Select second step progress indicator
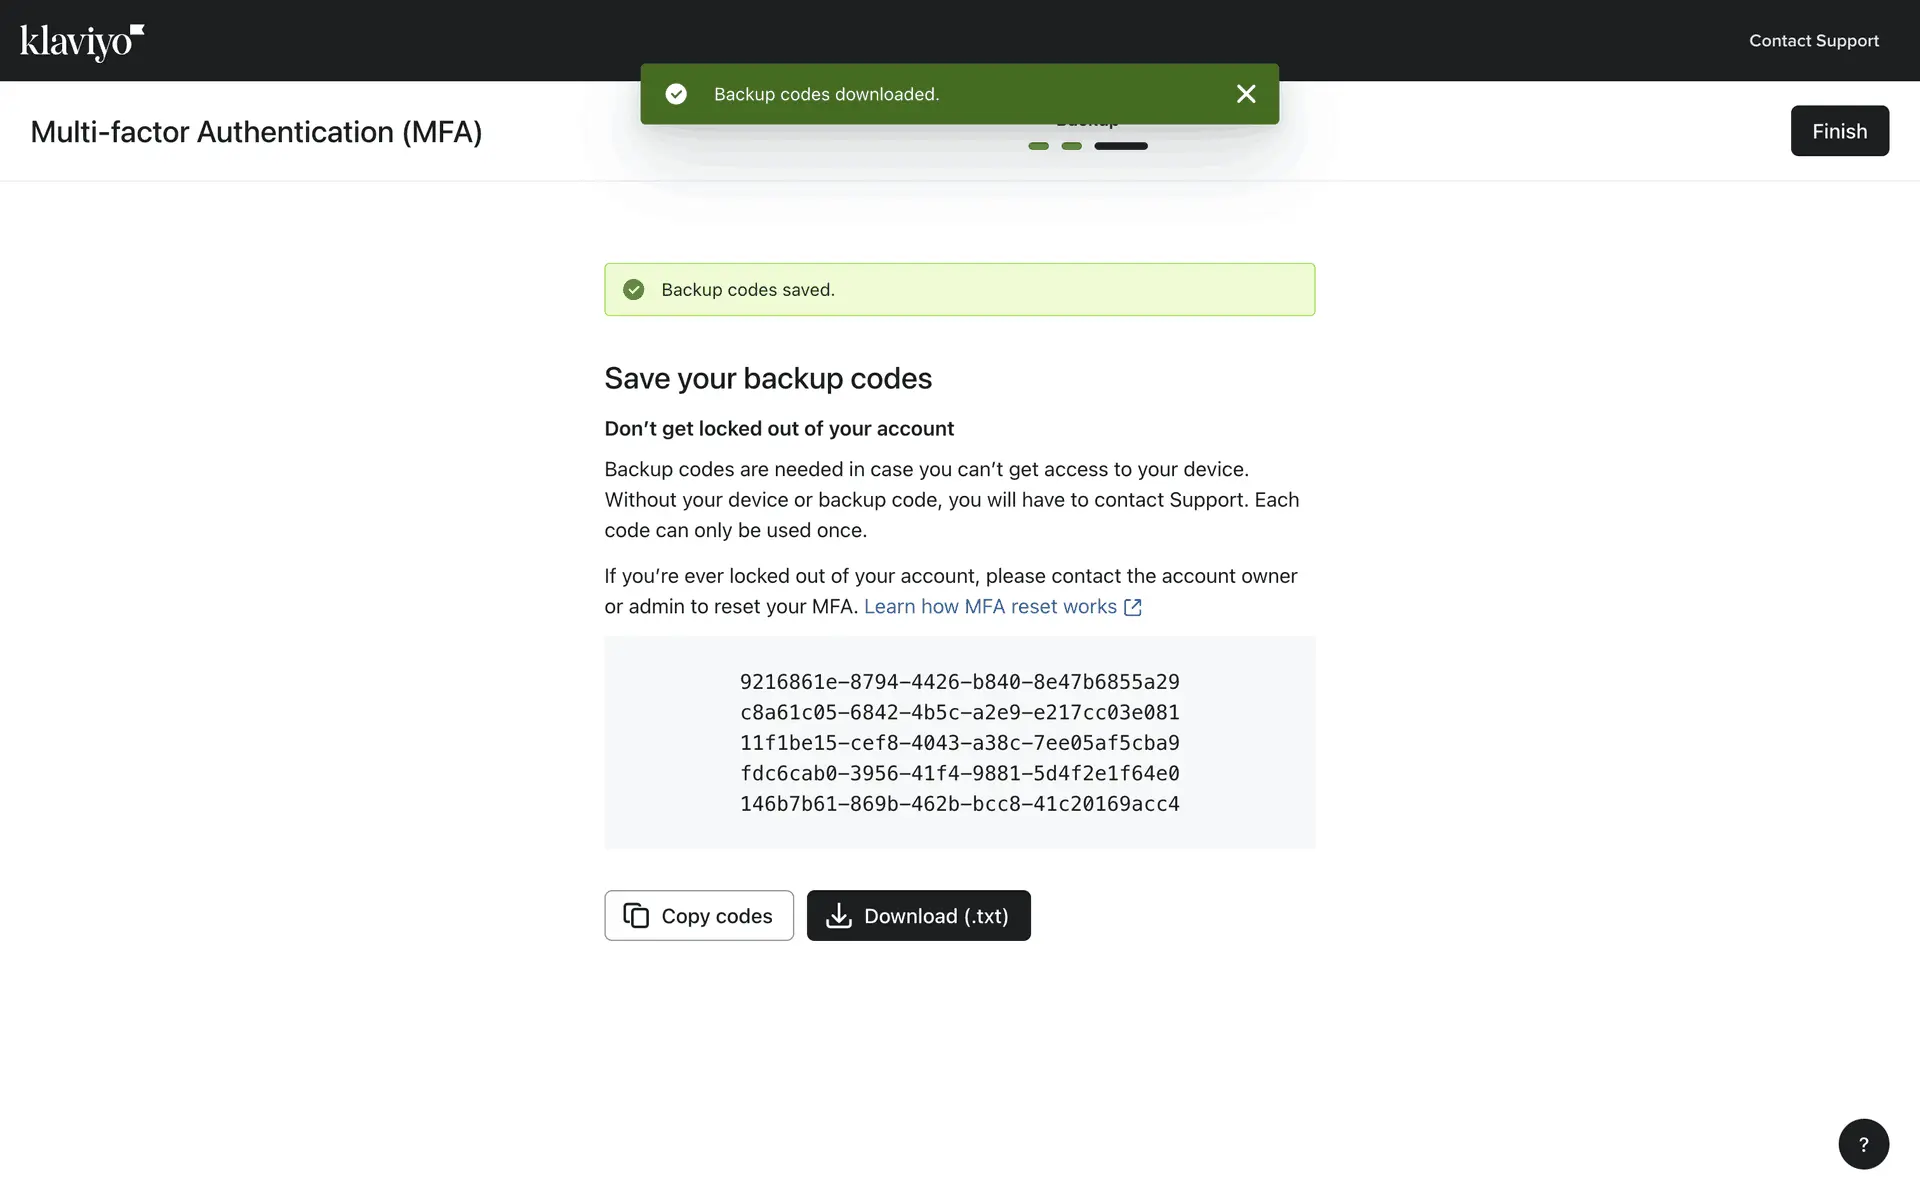The height and width of the screenshot is (1200, 1920). pyautogui.click(x=1071, y=146)
